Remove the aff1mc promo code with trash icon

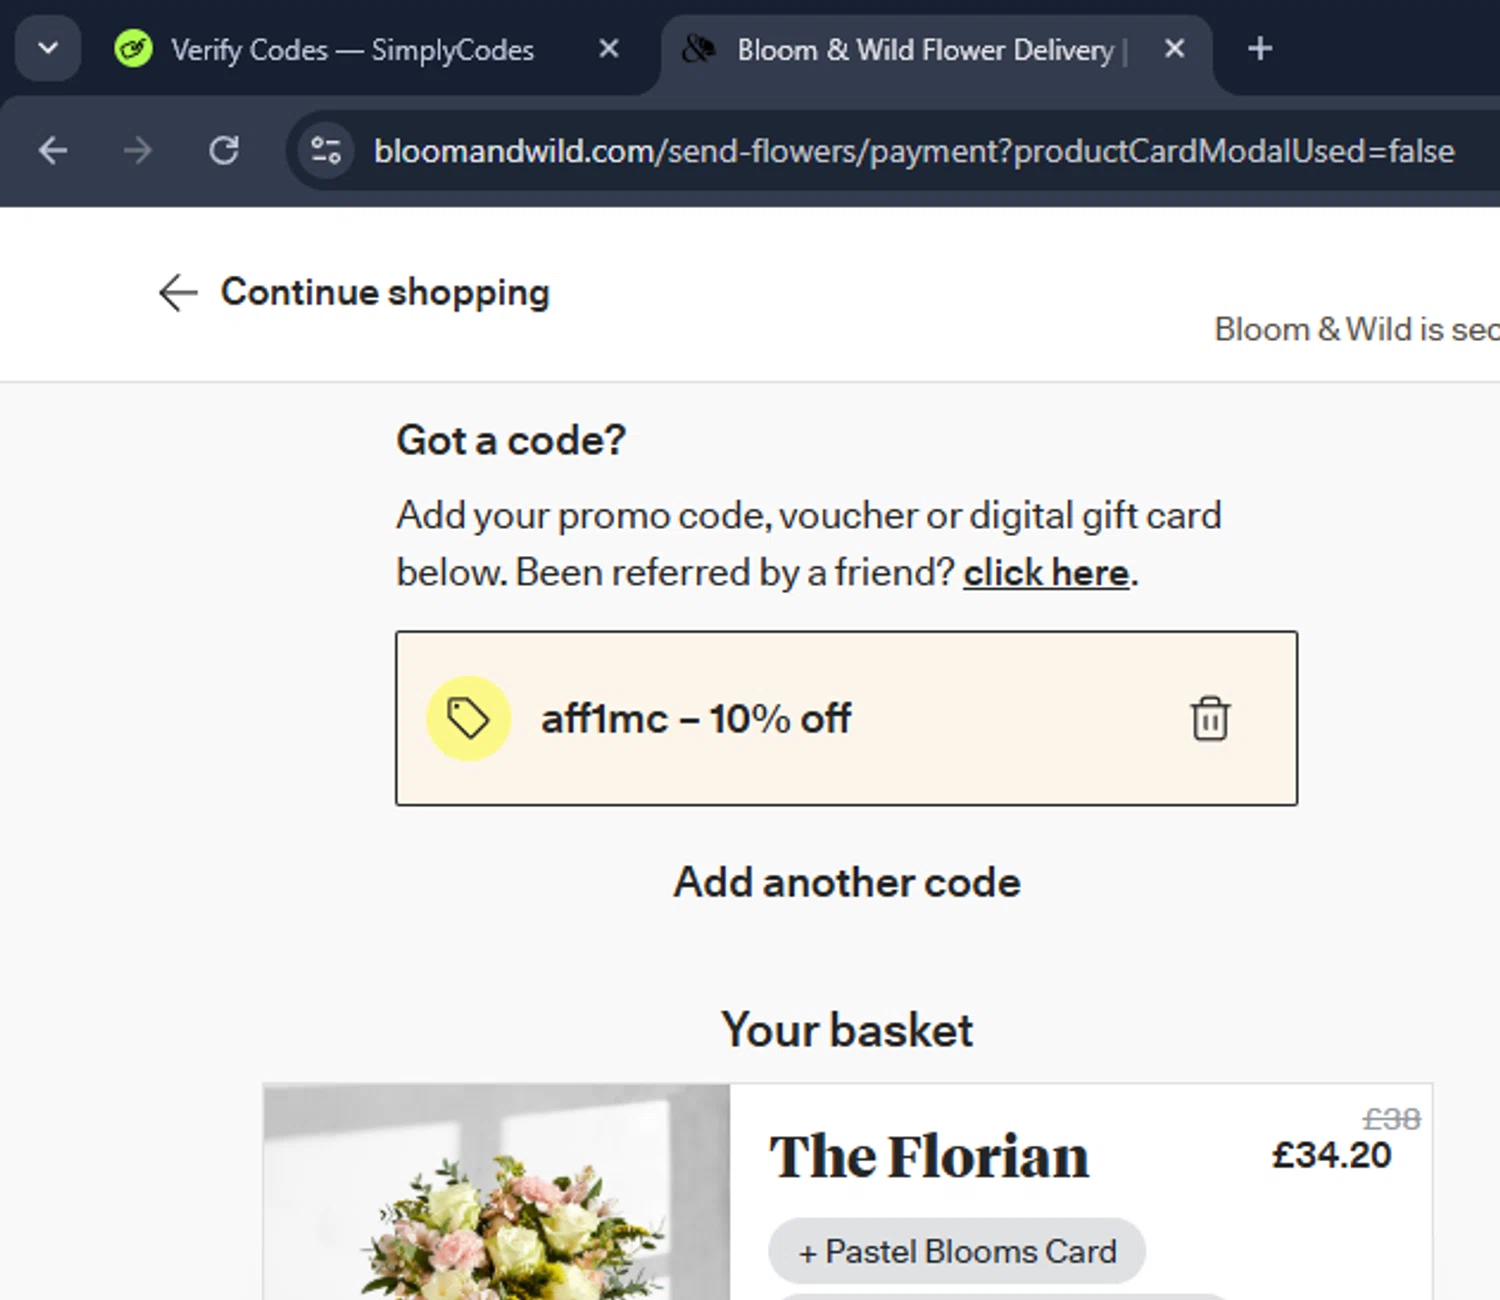coord(1210,718)
